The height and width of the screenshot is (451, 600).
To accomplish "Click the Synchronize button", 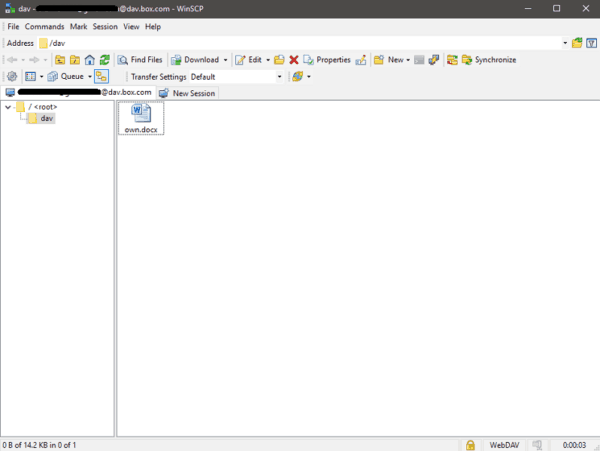I will point(488,60).
